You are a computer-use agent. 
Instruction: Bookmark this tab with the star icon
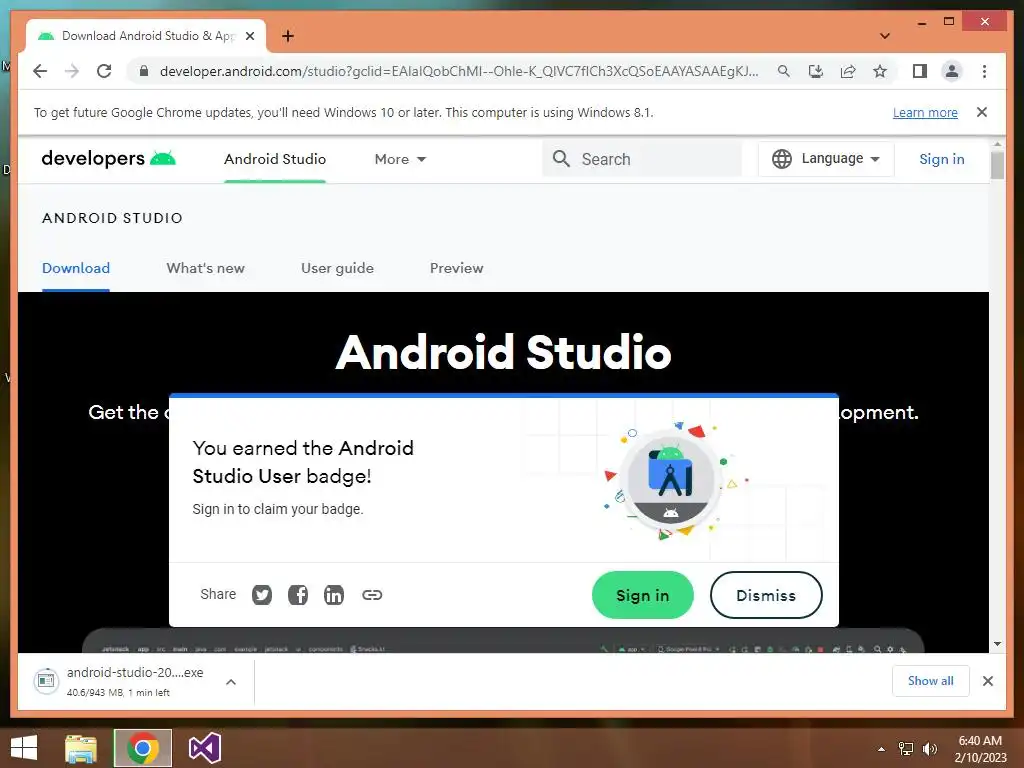tap(880, 71)
